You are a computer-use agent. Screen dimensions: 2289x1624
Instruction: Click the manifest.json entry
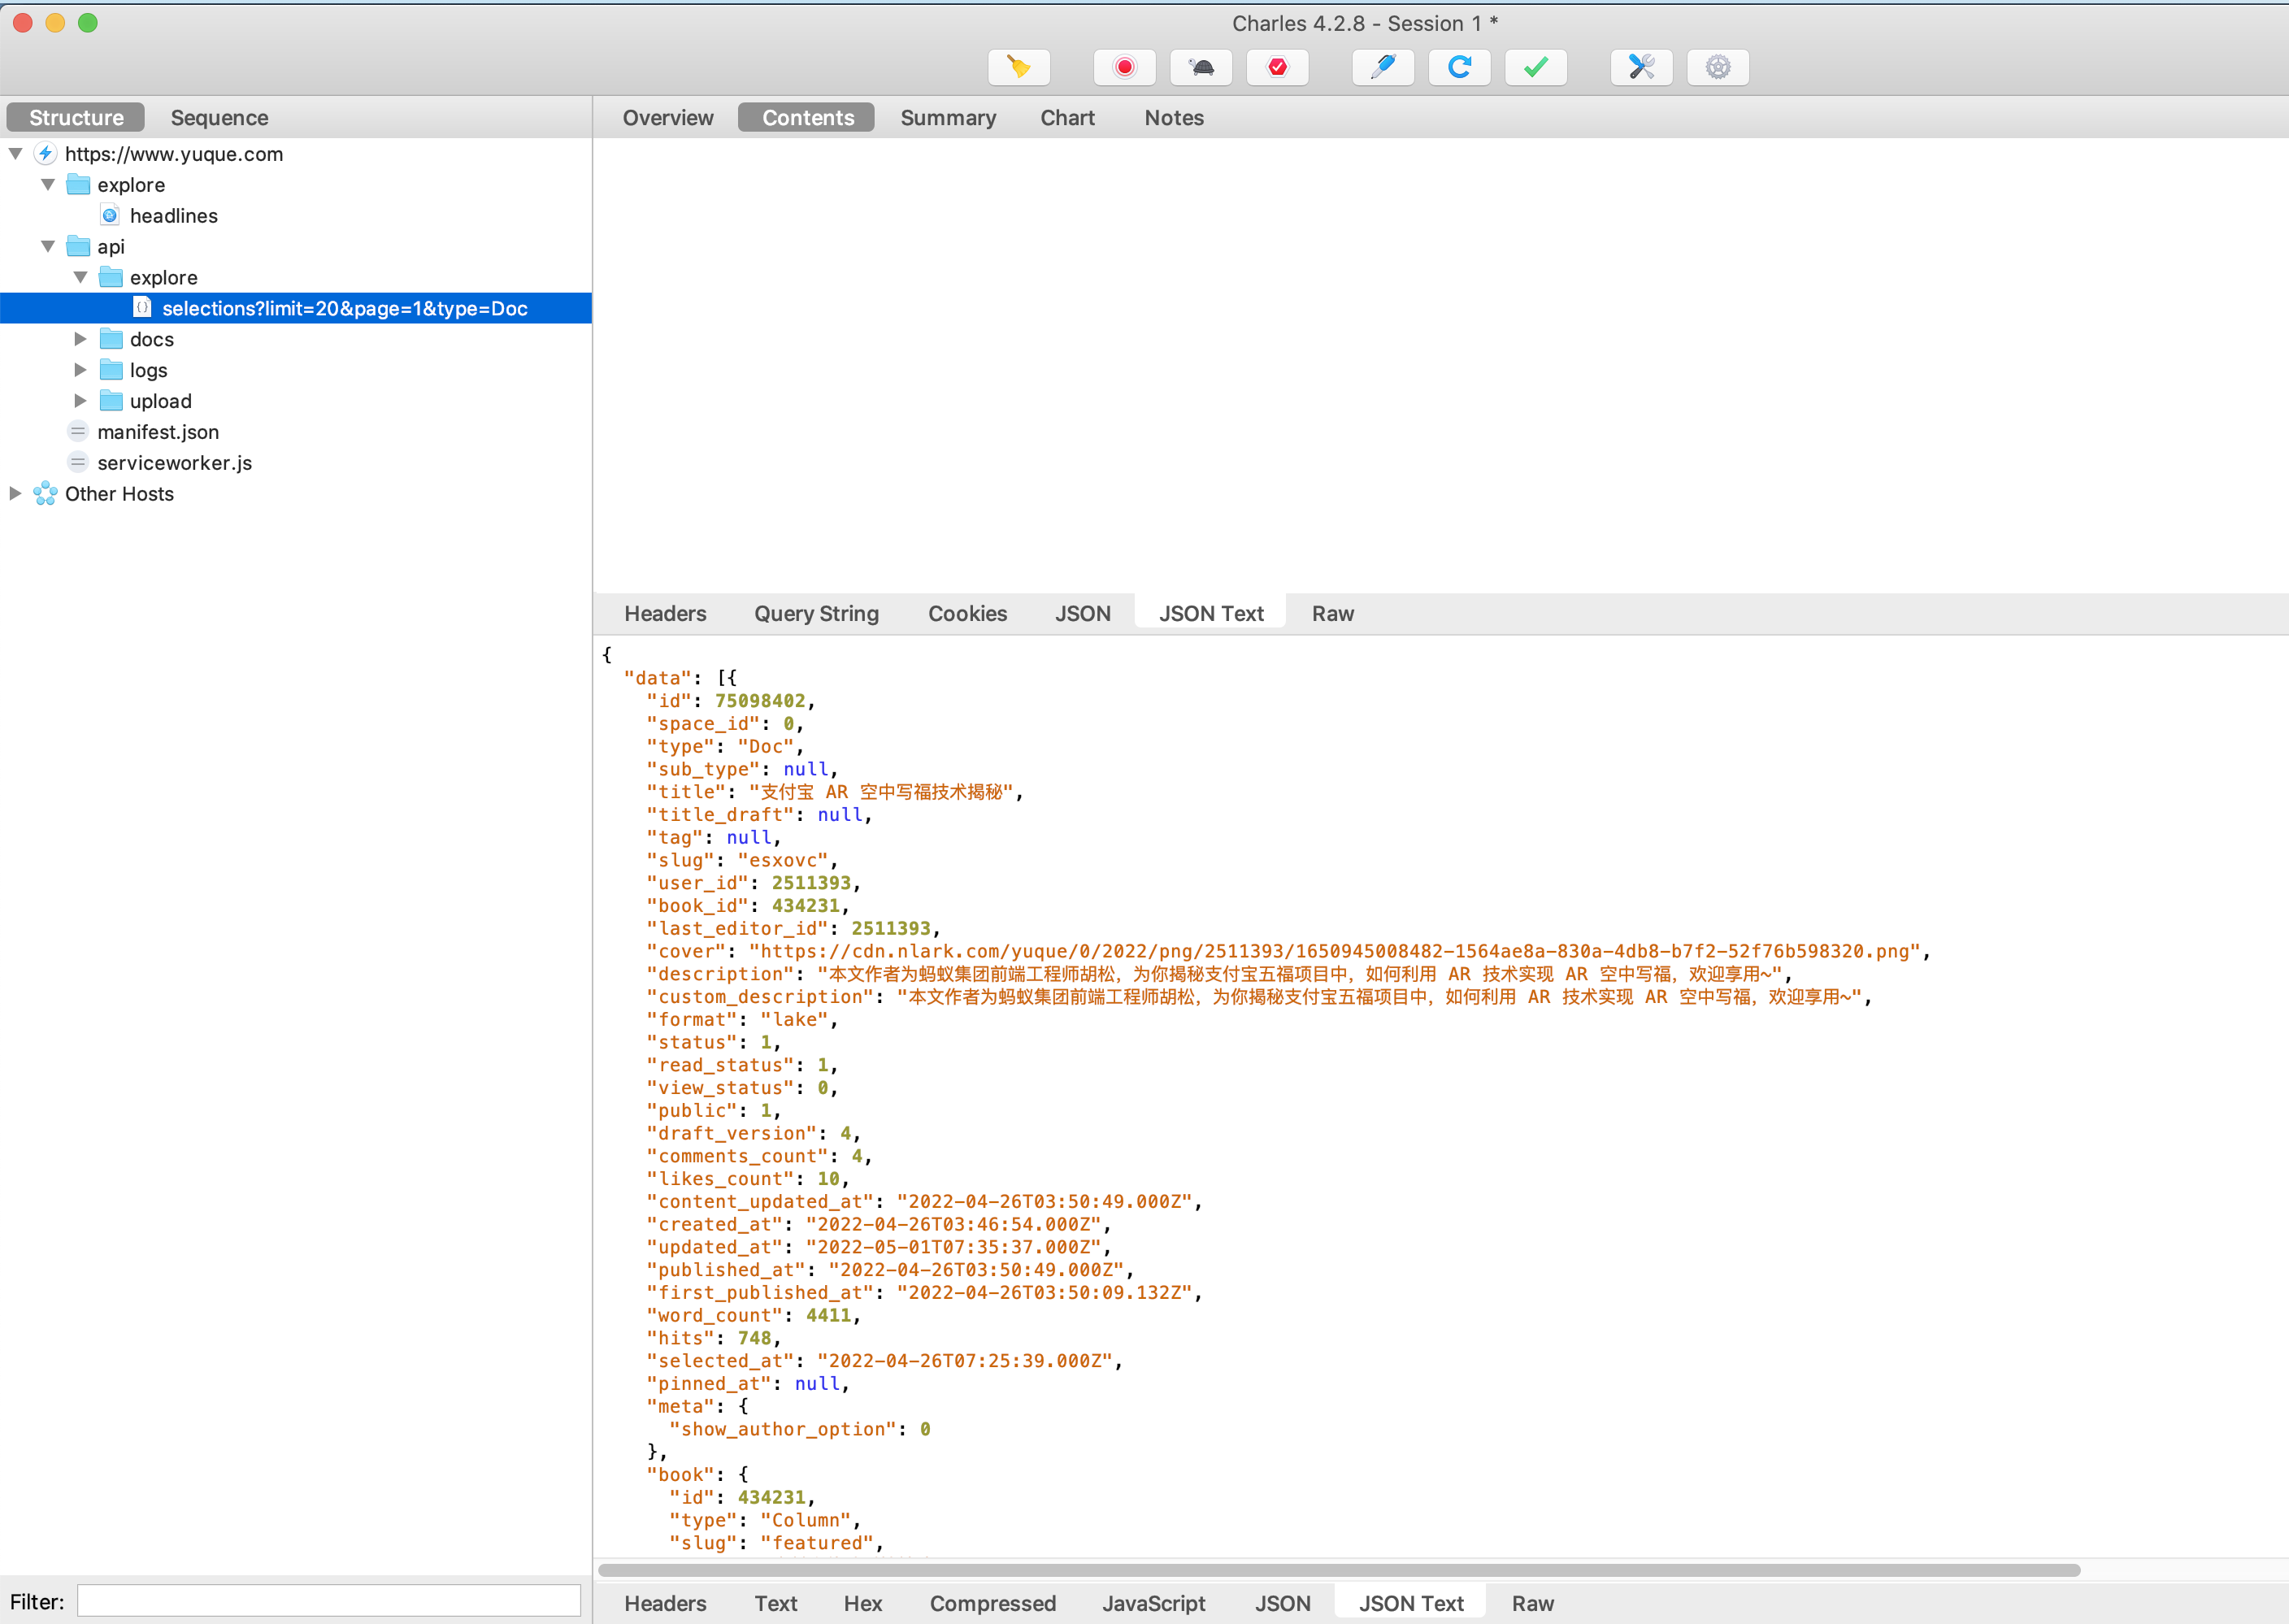(157, 432)
